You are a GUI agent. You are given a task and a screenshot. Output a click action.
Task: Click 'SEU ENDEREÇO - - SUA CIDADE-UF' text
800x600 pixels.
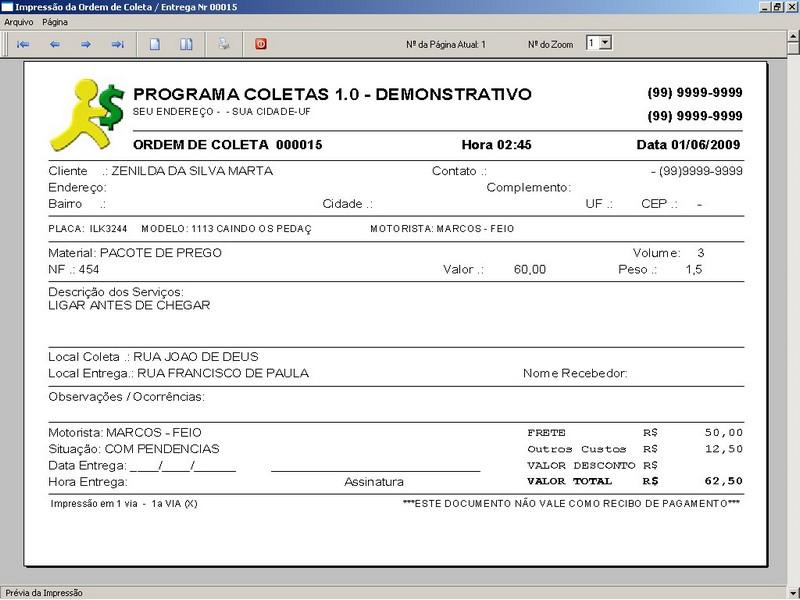[222, 112]
